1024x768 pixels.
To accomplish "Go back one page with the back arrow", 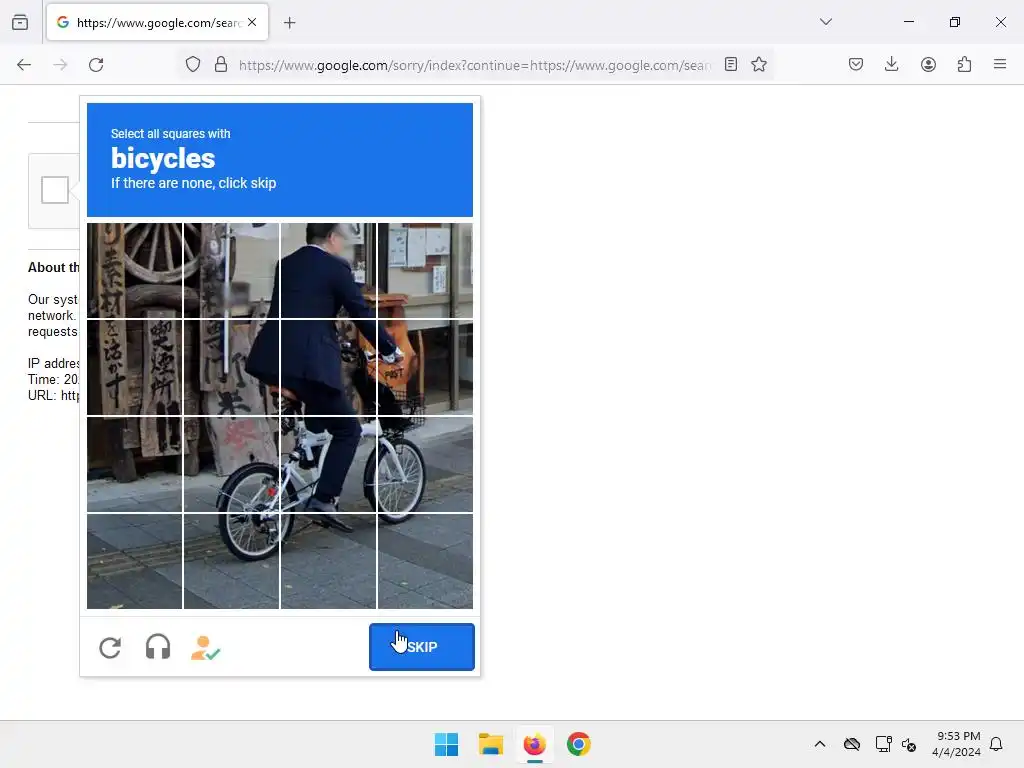I will tap(24, 65).
